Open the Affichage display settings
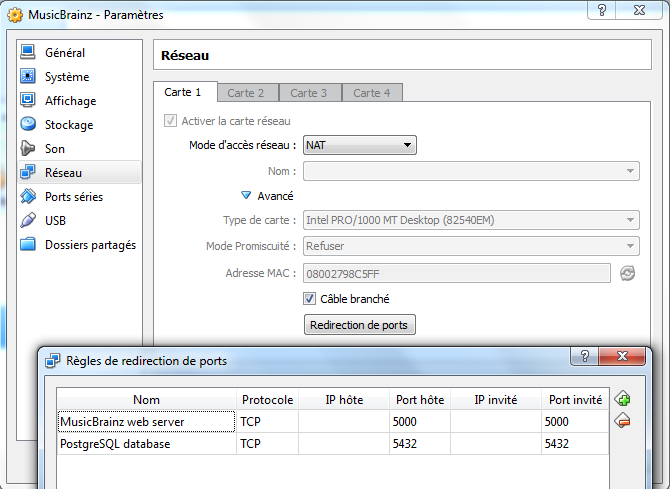Image resolution: width=670 pixels, height=489 pixels. pyautogui.click(x=70, y=101)
